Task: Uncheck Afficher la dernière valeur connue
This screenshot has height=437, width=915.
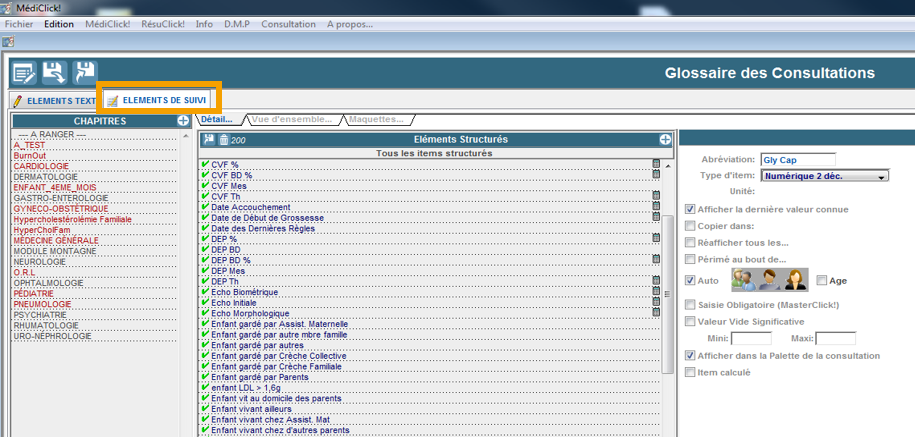Action: [x=690, y=209]
